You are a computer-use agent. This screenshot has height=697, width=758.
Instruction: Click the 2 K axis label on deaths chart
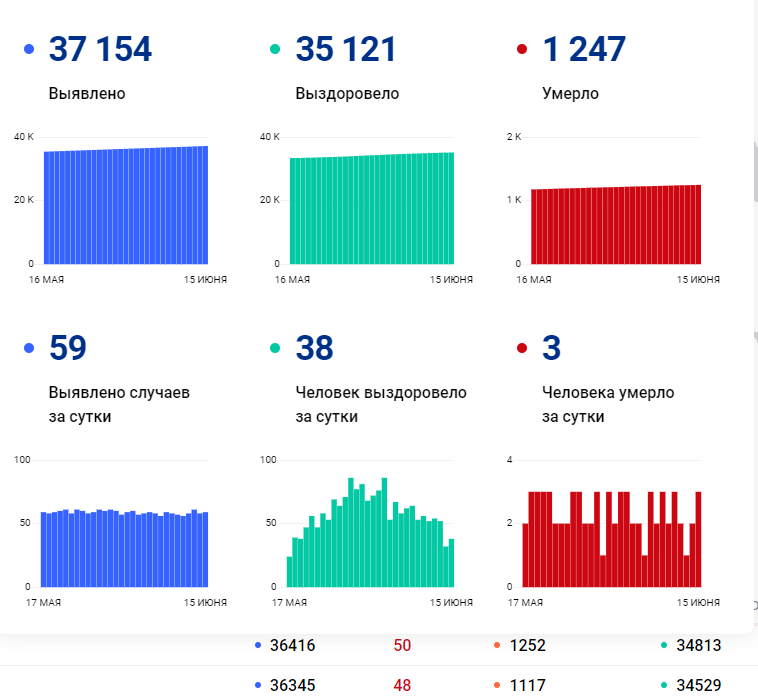click(x=514, y=137)
